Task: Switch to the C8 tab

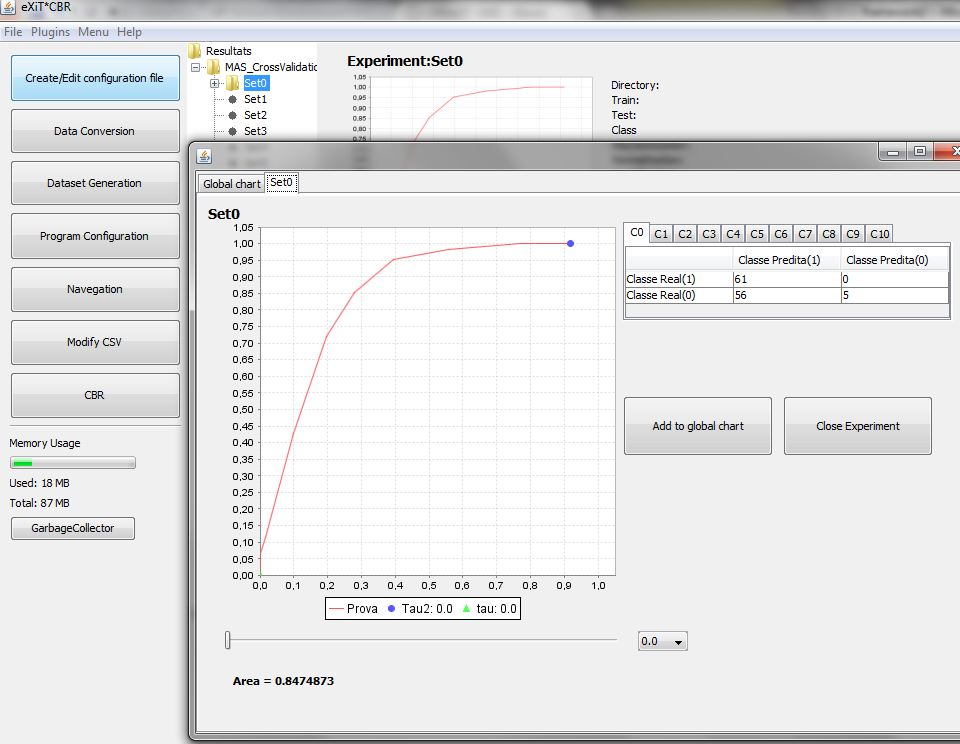Action: (829, 234)
